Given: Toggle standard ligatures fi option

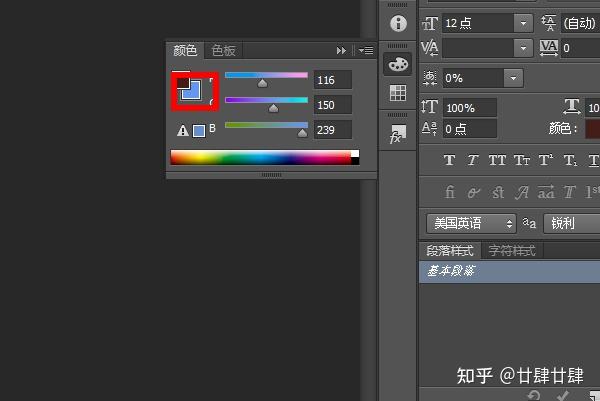Looking at the screenshot, I should coord(450,192).
